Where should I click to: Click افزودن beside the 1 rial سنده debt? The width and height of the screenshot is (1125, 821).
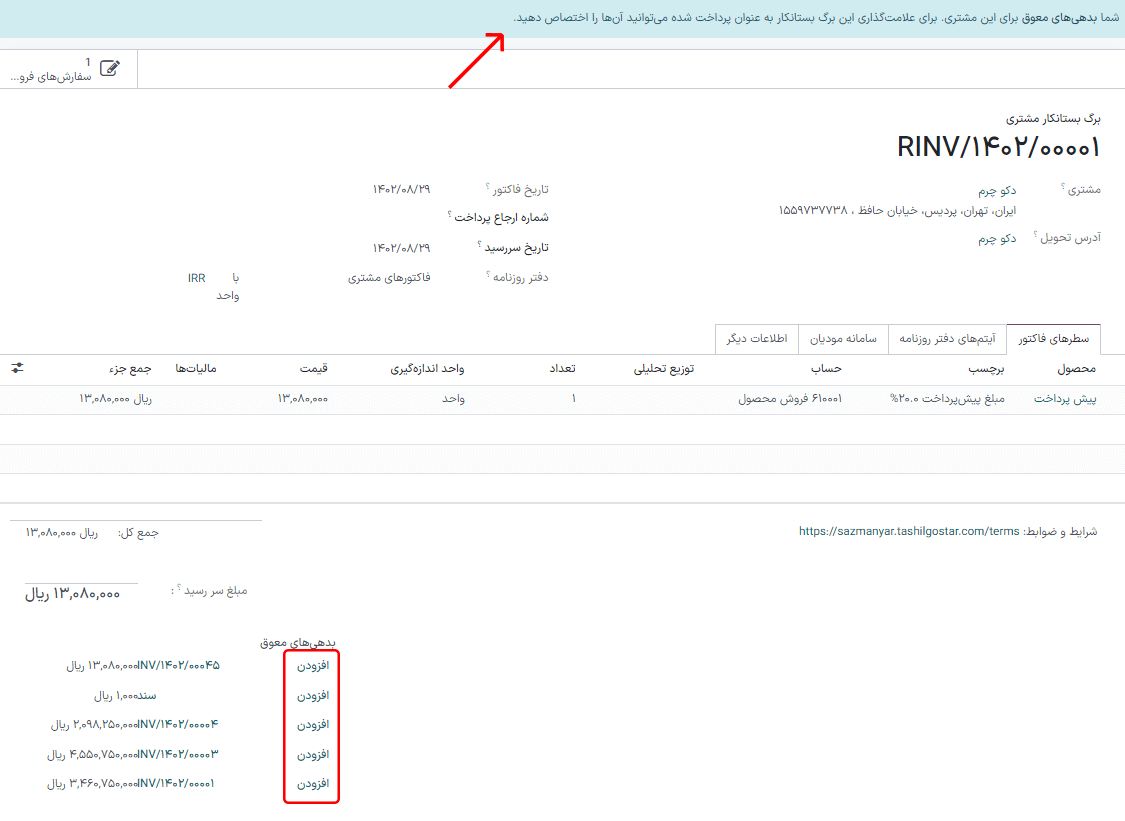click(x=311, y=694)
